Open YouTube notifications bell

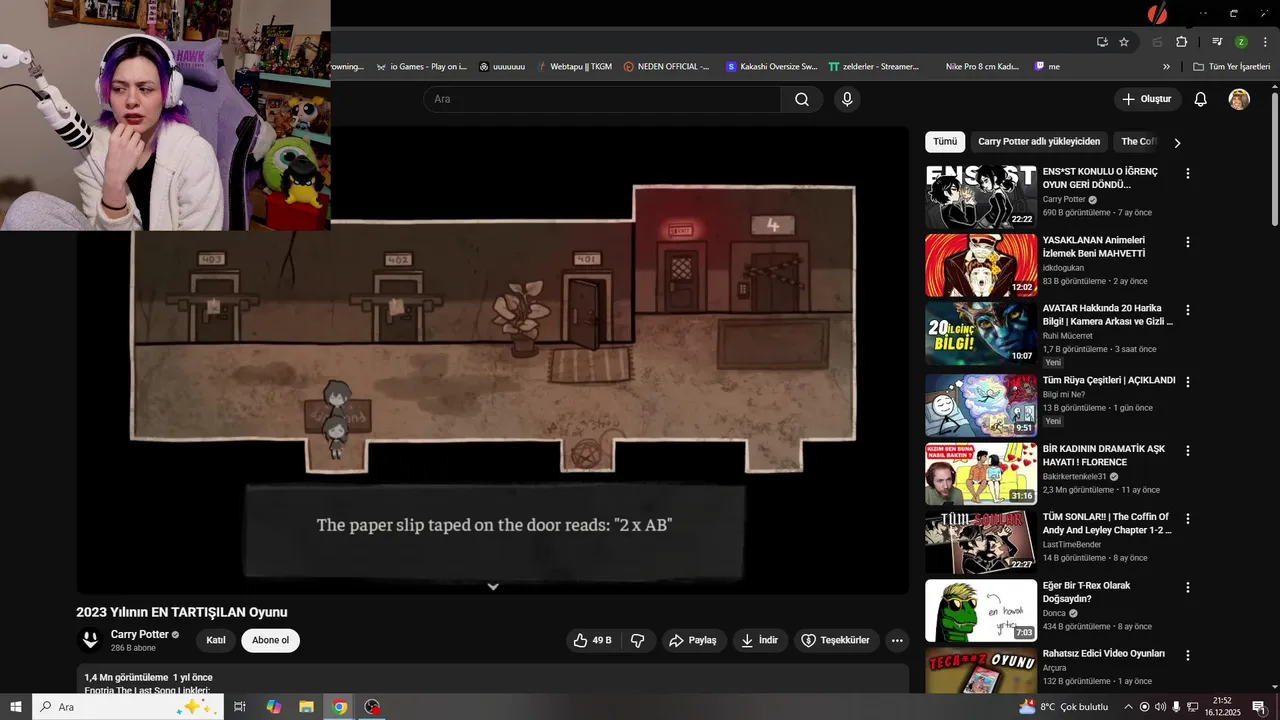(1201, 99)
